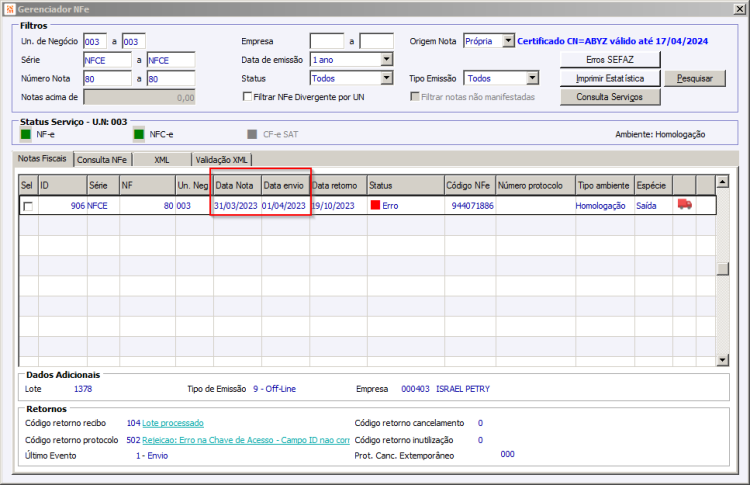This screenshot has width=750, height=485.
Task: Expand the Tipo Emissão dropdown
Action: pos(532,78)
